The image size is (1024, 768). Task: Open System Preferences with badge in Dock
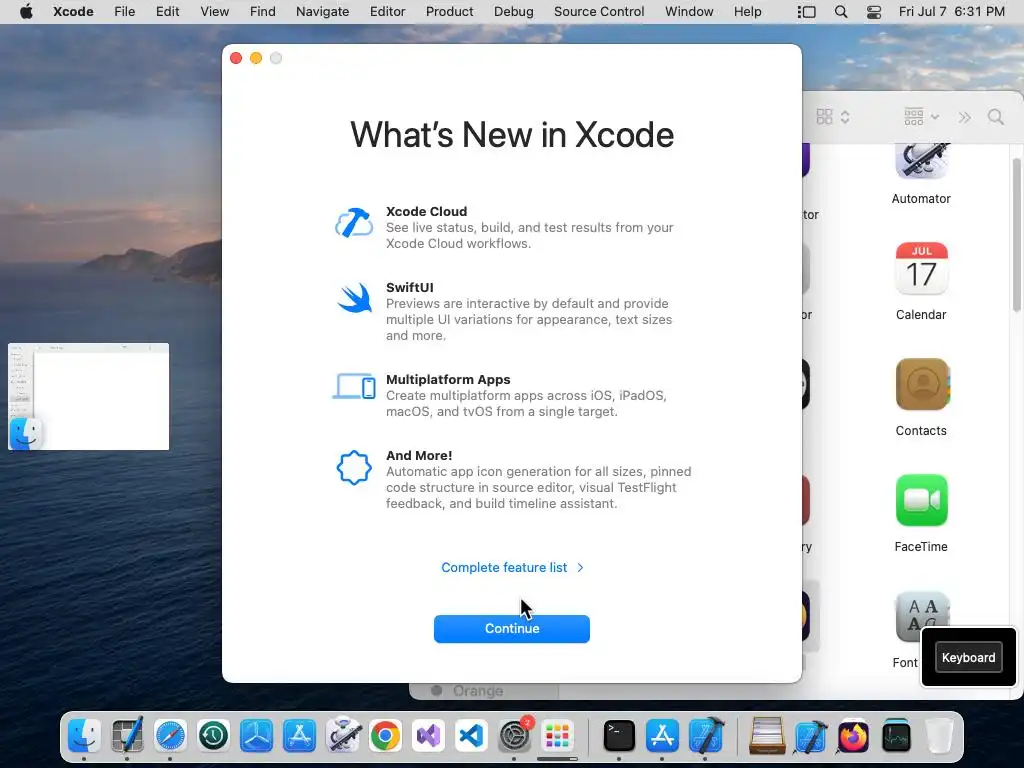[x=515, y=736]
